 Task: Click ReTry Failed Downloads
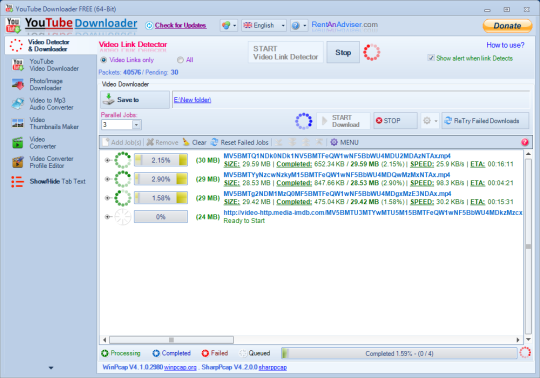pyautogui.click(x=485, y=121)
